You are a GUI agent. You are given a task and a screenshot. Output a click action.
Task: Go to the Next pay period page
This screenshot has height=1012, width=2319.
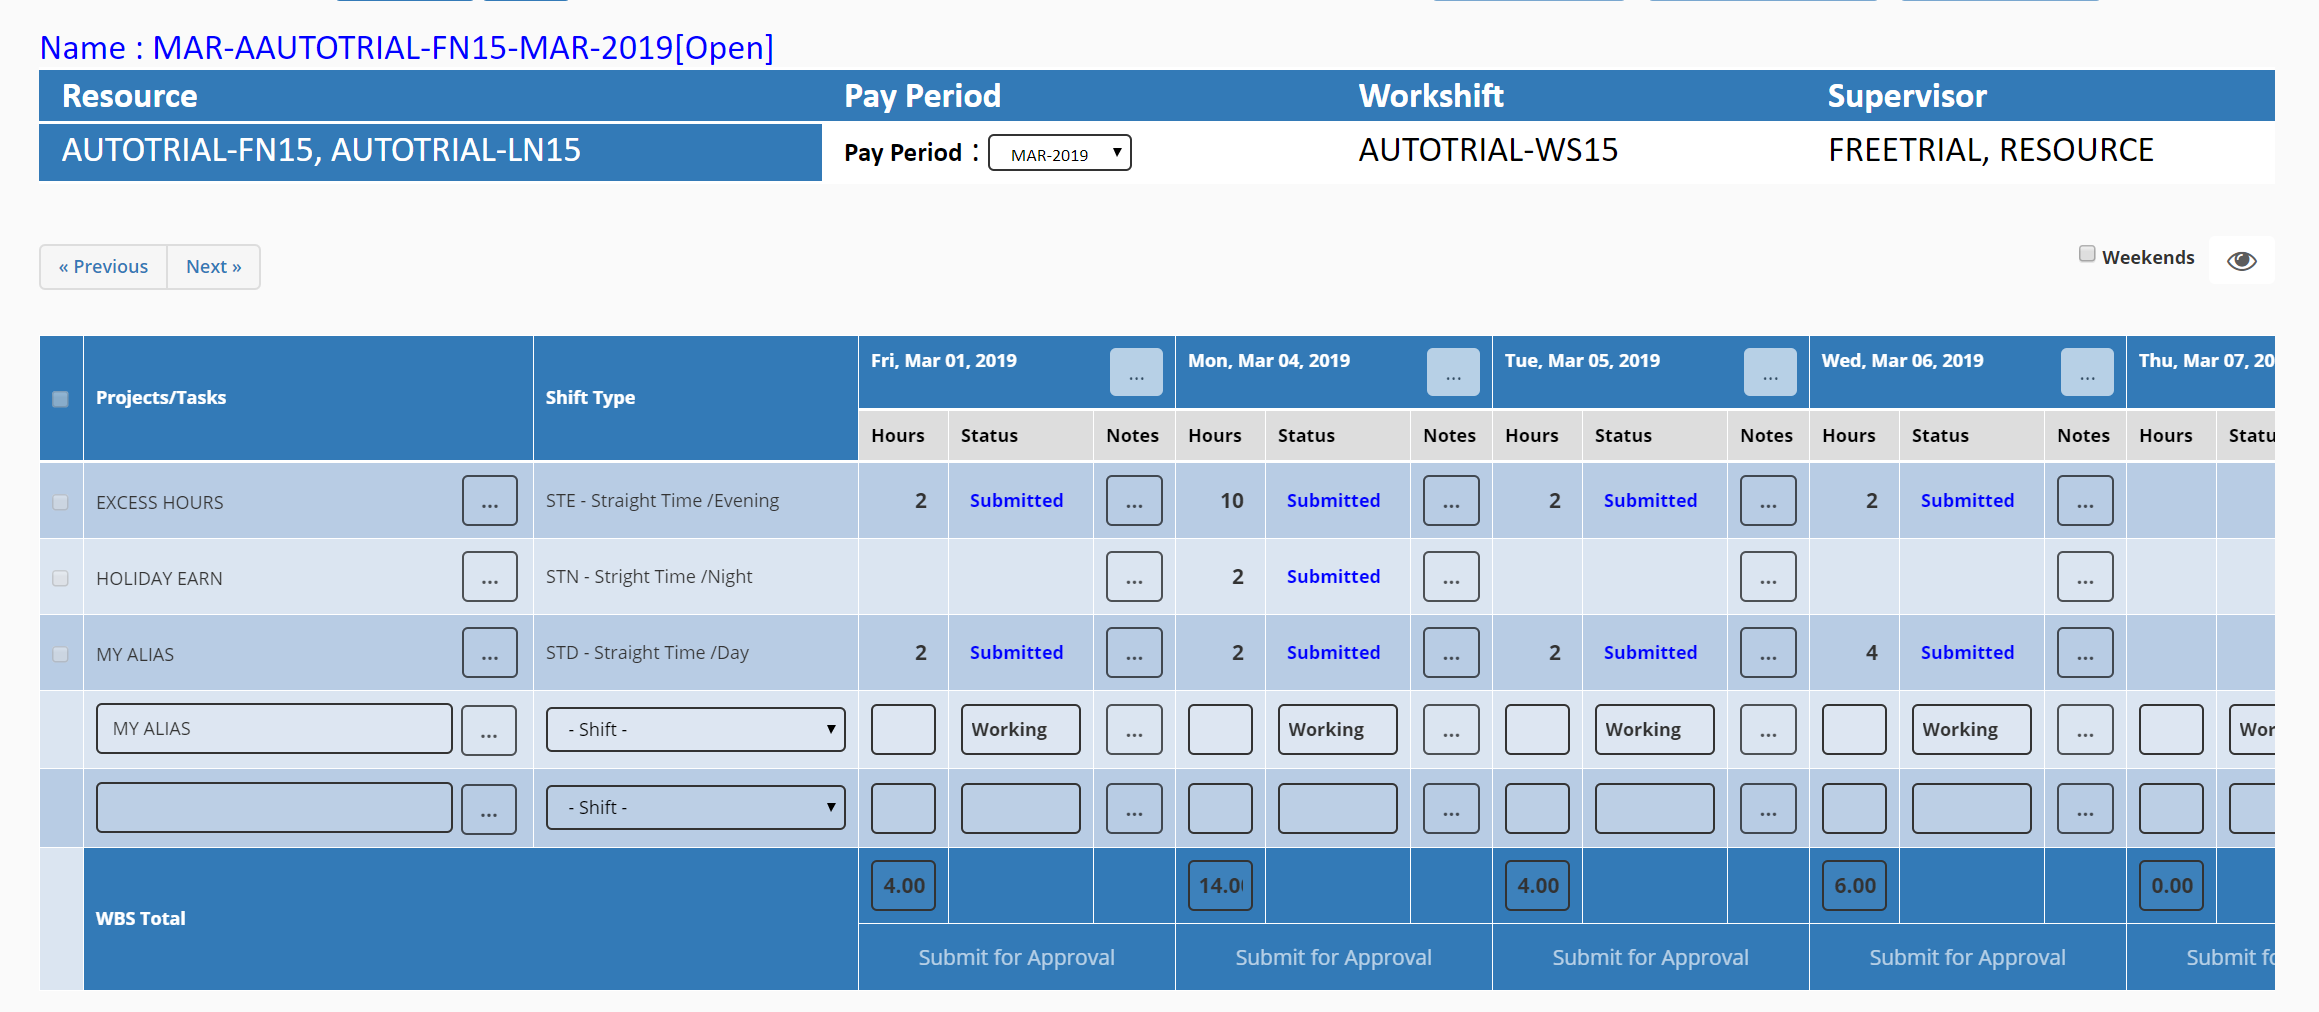[213, 266]
